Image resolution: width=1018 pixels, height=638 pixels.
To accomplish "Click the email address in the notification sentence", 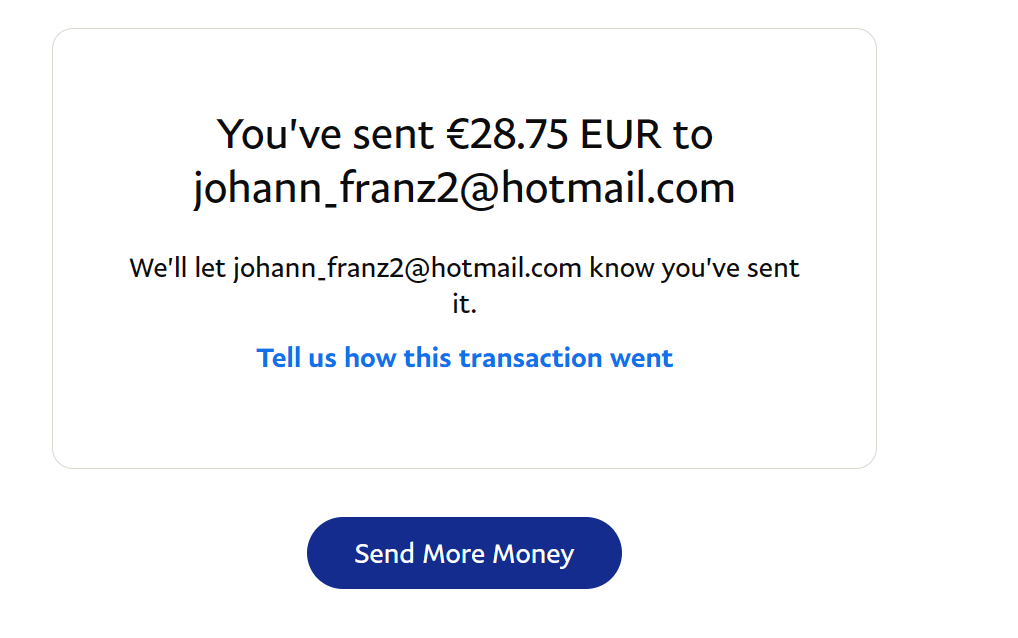I will pos(407,268).
